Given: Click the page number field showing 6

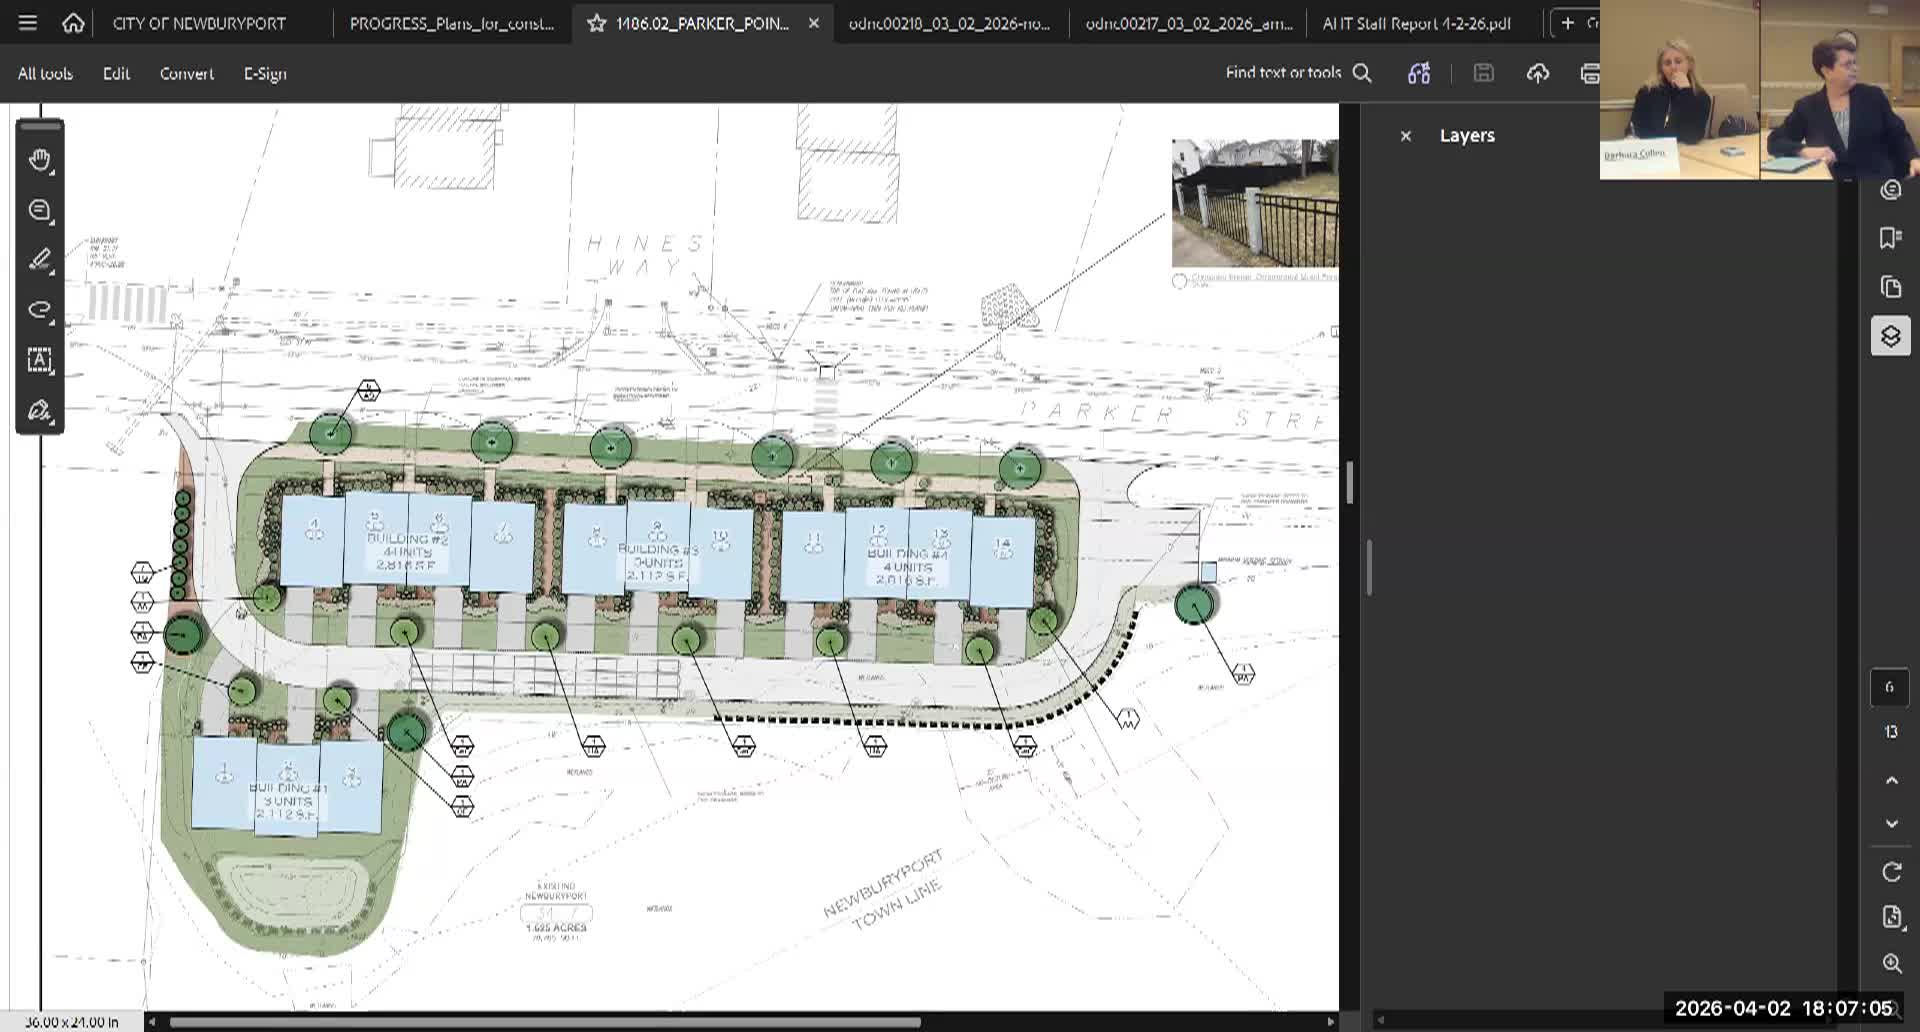Looking at the screenshot, I should pos(1890,687).
